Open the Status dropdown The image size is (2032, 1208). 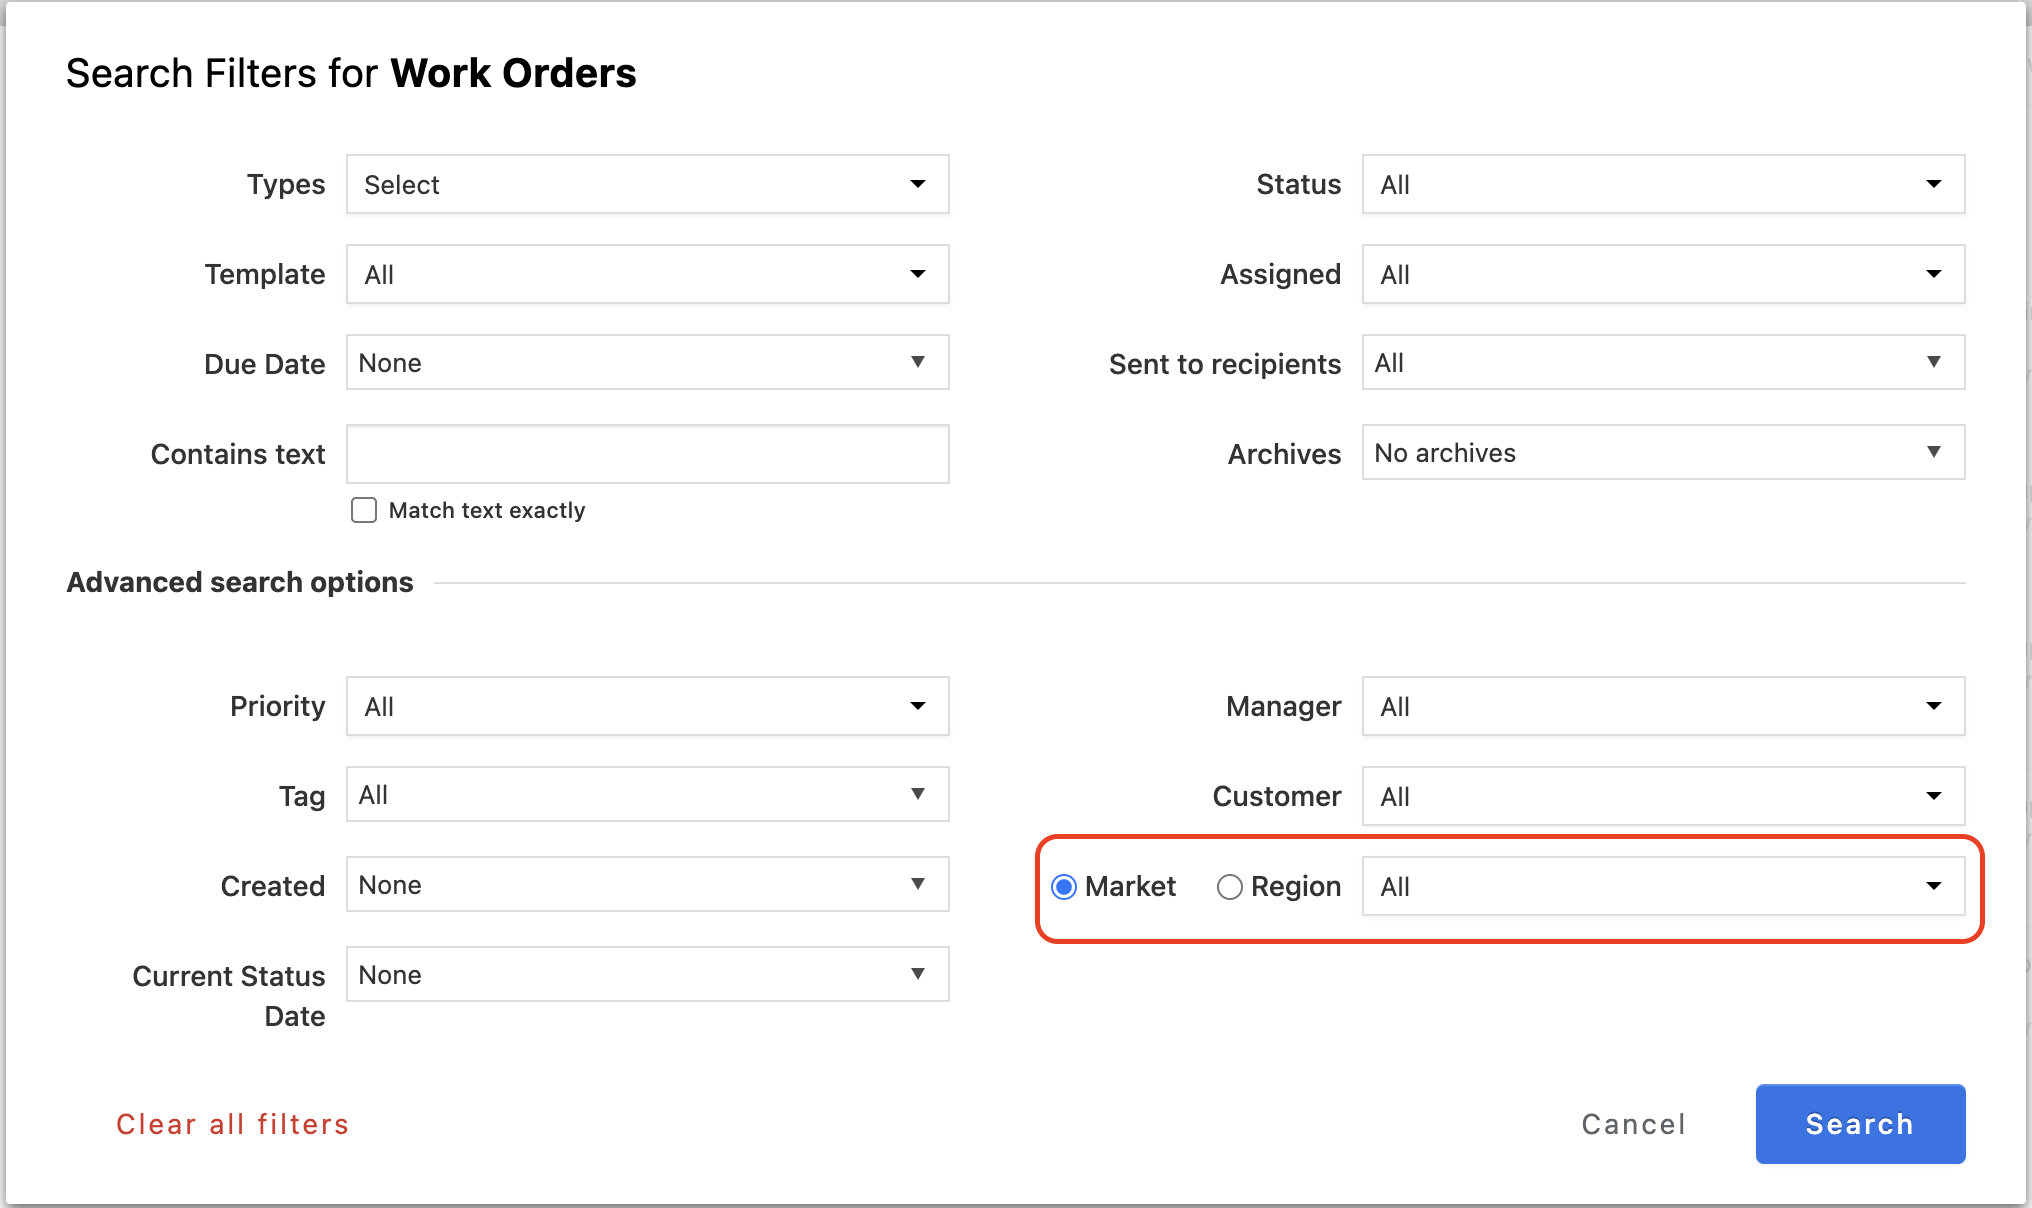coord(1662,184)
